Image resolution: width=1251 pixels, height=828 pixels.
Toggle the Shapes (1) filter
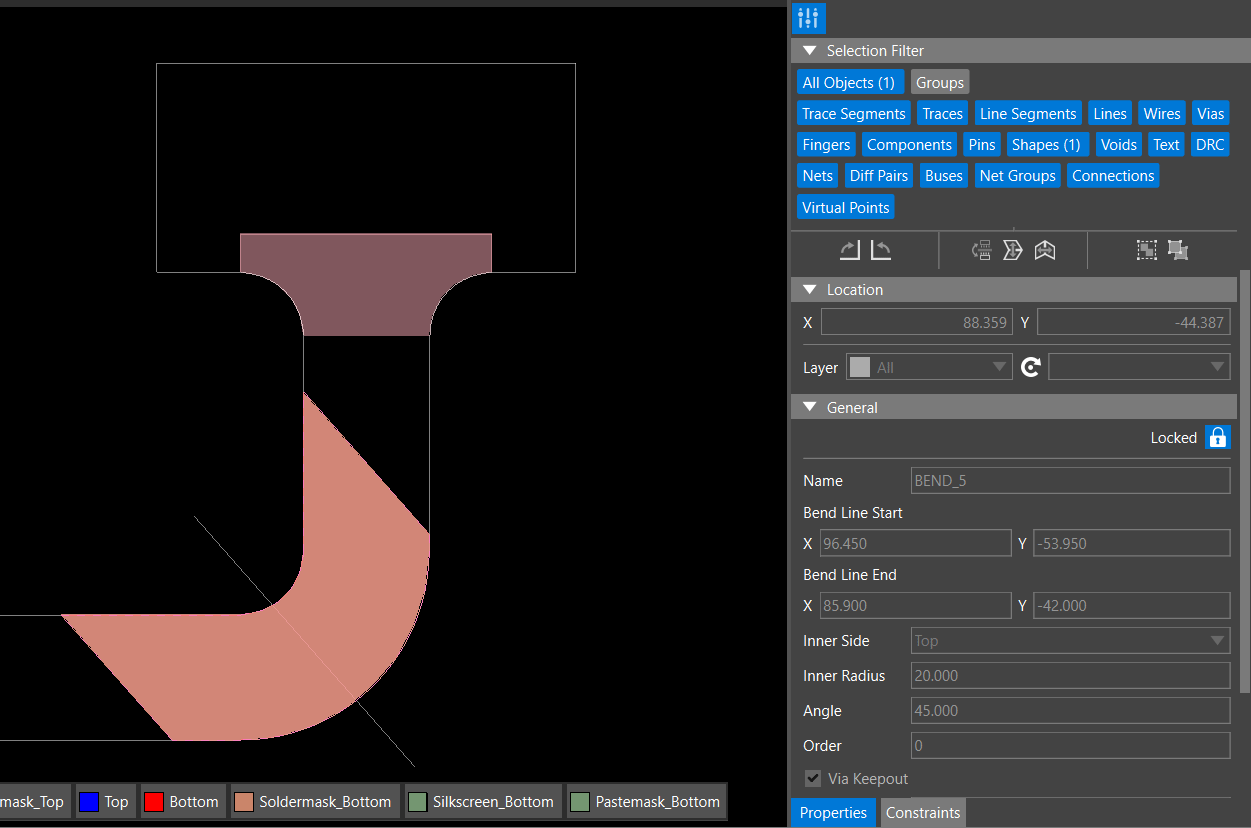1046,144
